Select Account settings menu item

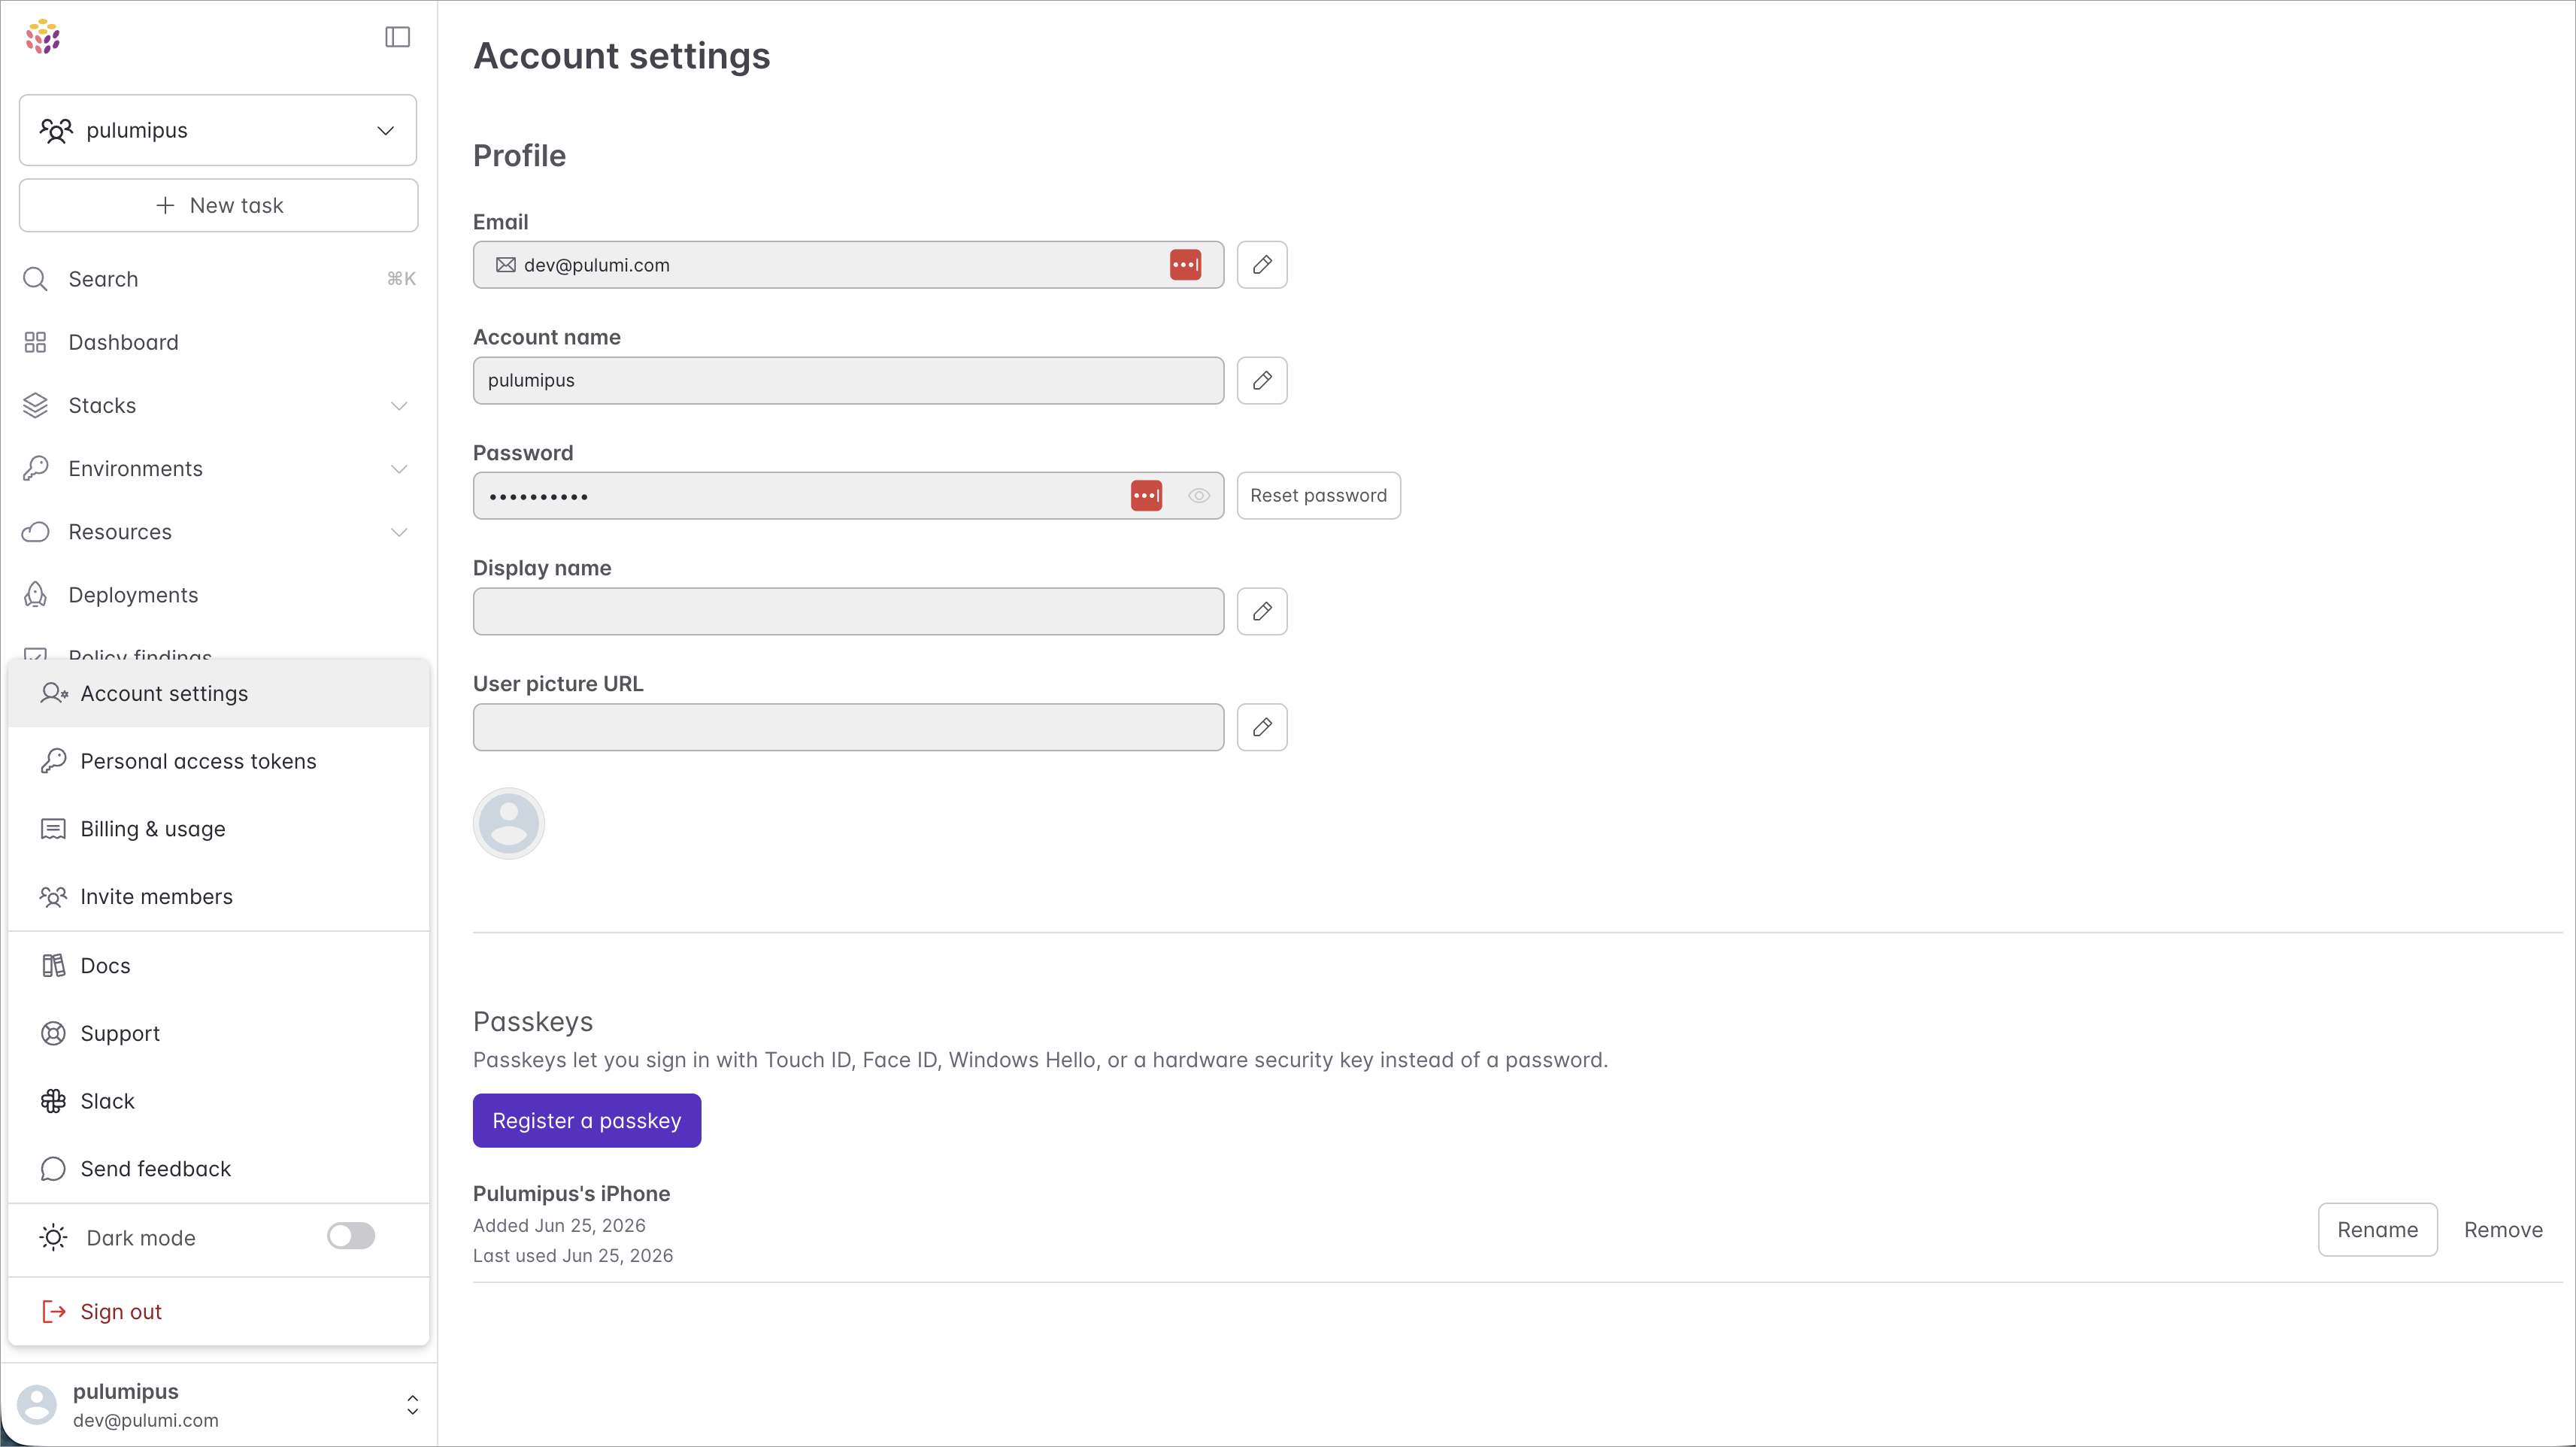coord(219,693)
